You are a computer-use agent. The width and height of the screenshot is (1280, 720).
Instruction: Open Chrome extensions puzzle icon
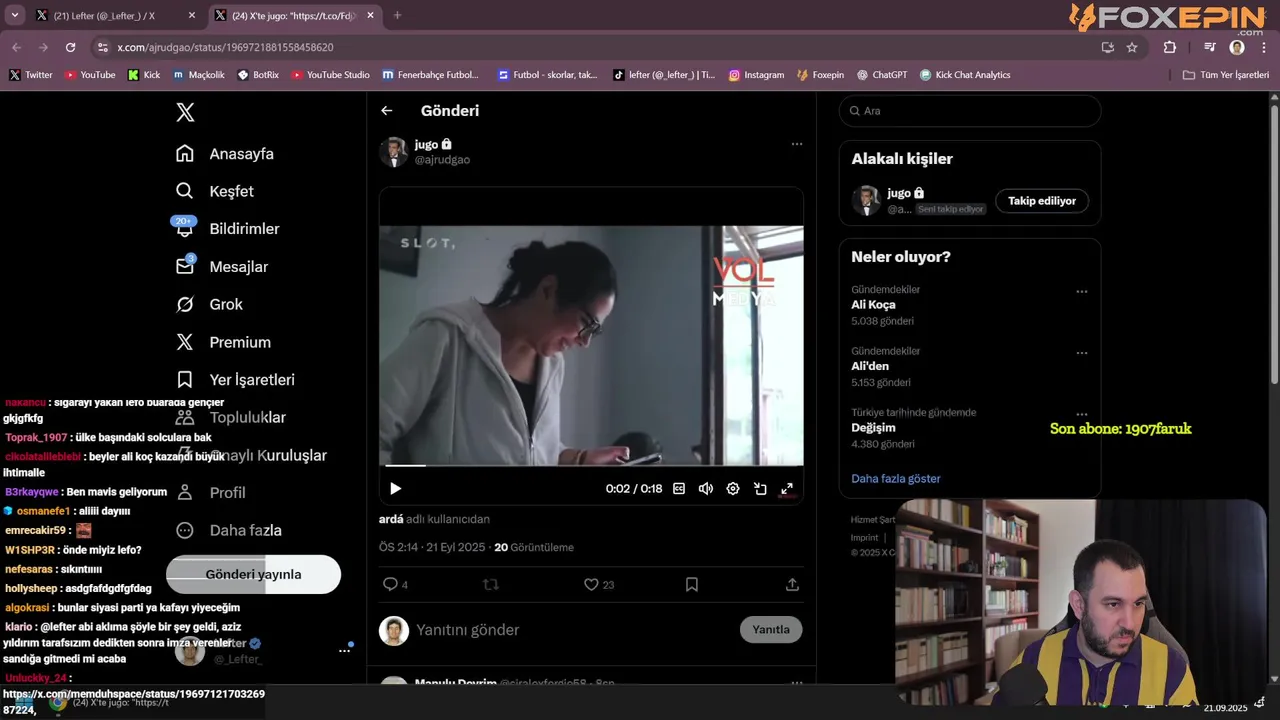(1170, 47)
